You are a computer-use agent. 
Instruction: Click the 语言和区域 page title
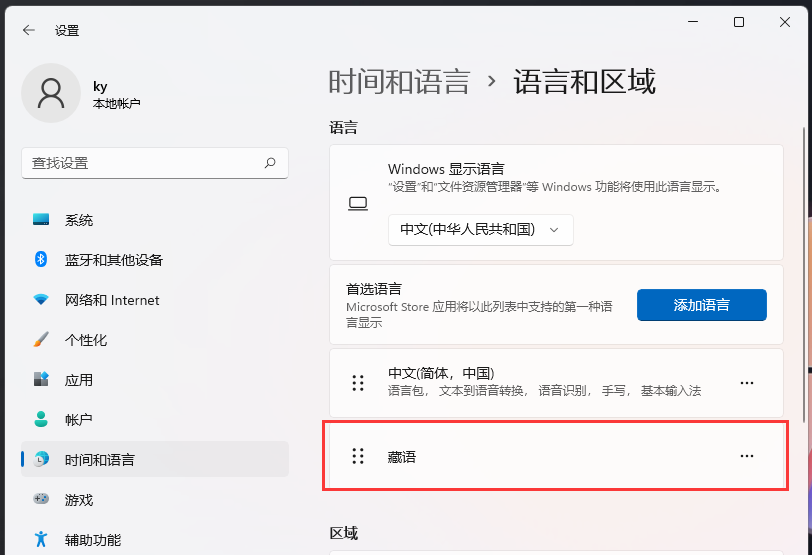point(585,82)
